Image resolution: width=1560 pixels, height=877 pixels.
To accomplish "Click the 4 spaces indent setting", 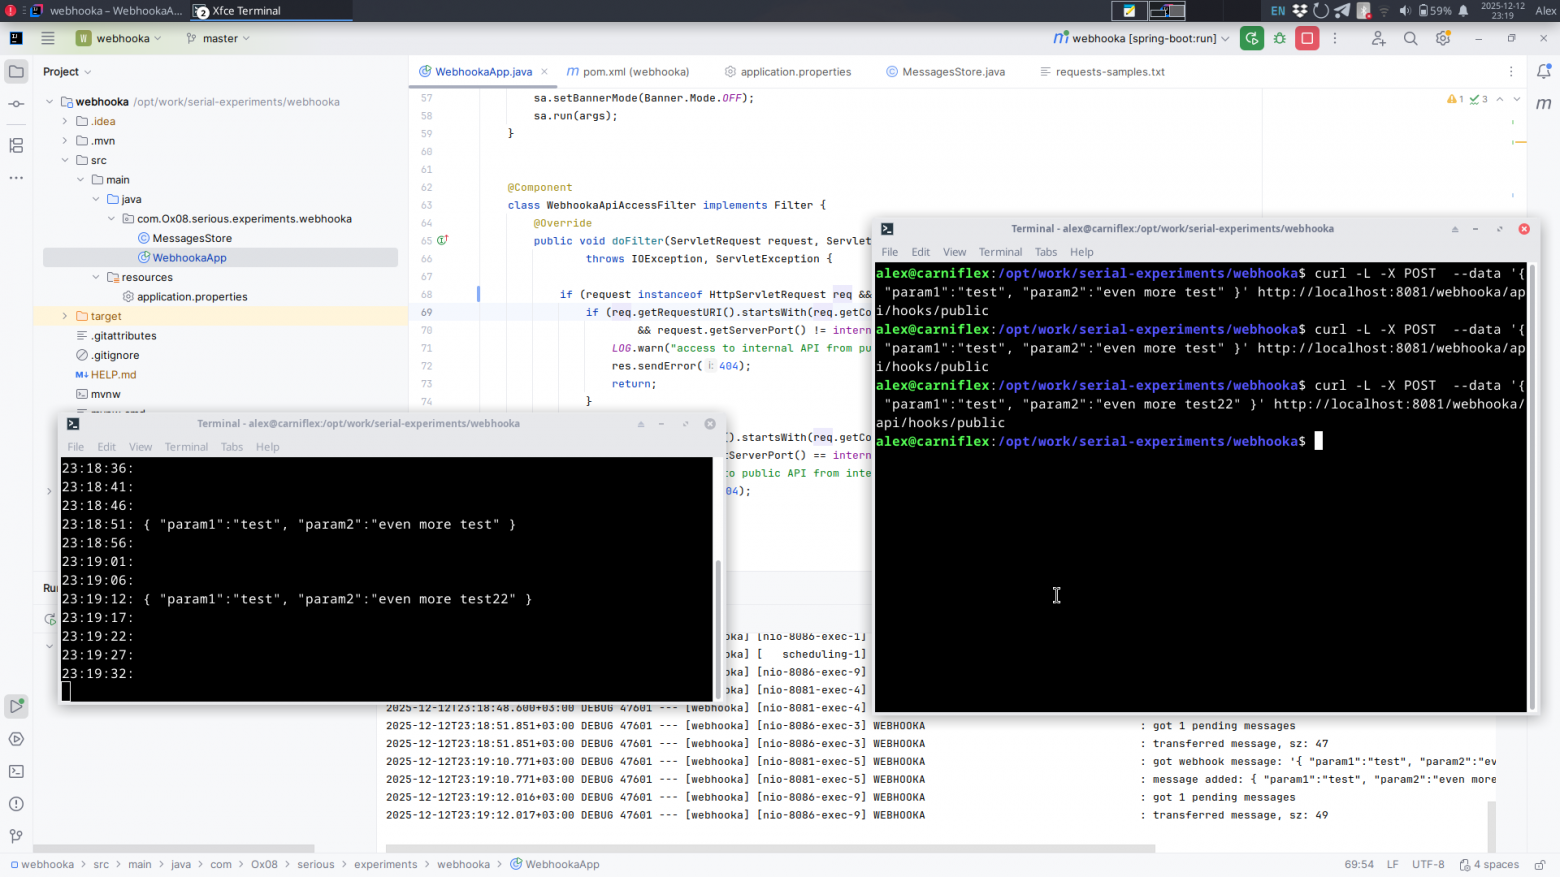I will (1495, 864).
